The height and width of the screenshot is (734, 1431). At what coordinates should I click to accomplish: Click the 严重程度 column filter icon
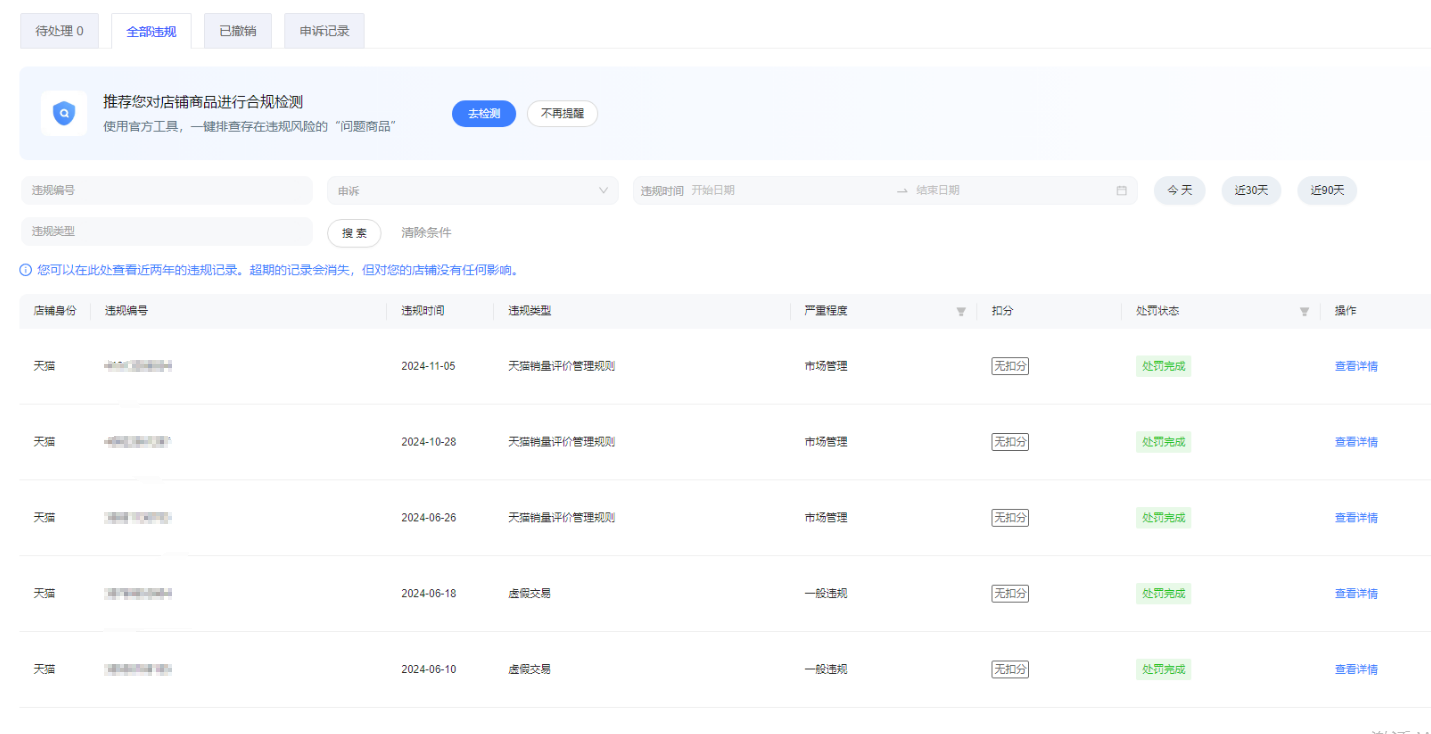coord(961,311)
